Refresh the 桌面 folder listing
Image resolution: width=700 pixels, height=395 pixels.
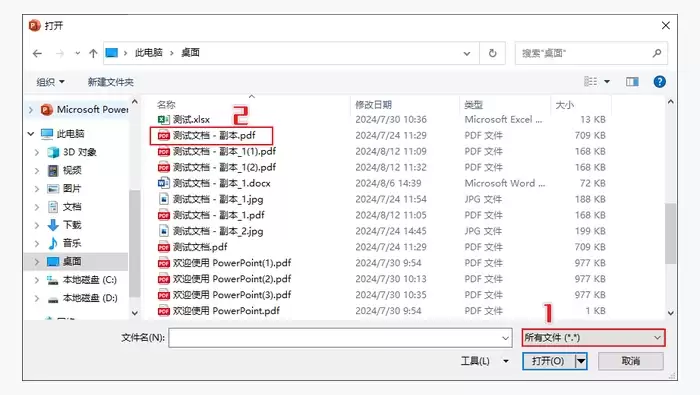tap(492, 54)
